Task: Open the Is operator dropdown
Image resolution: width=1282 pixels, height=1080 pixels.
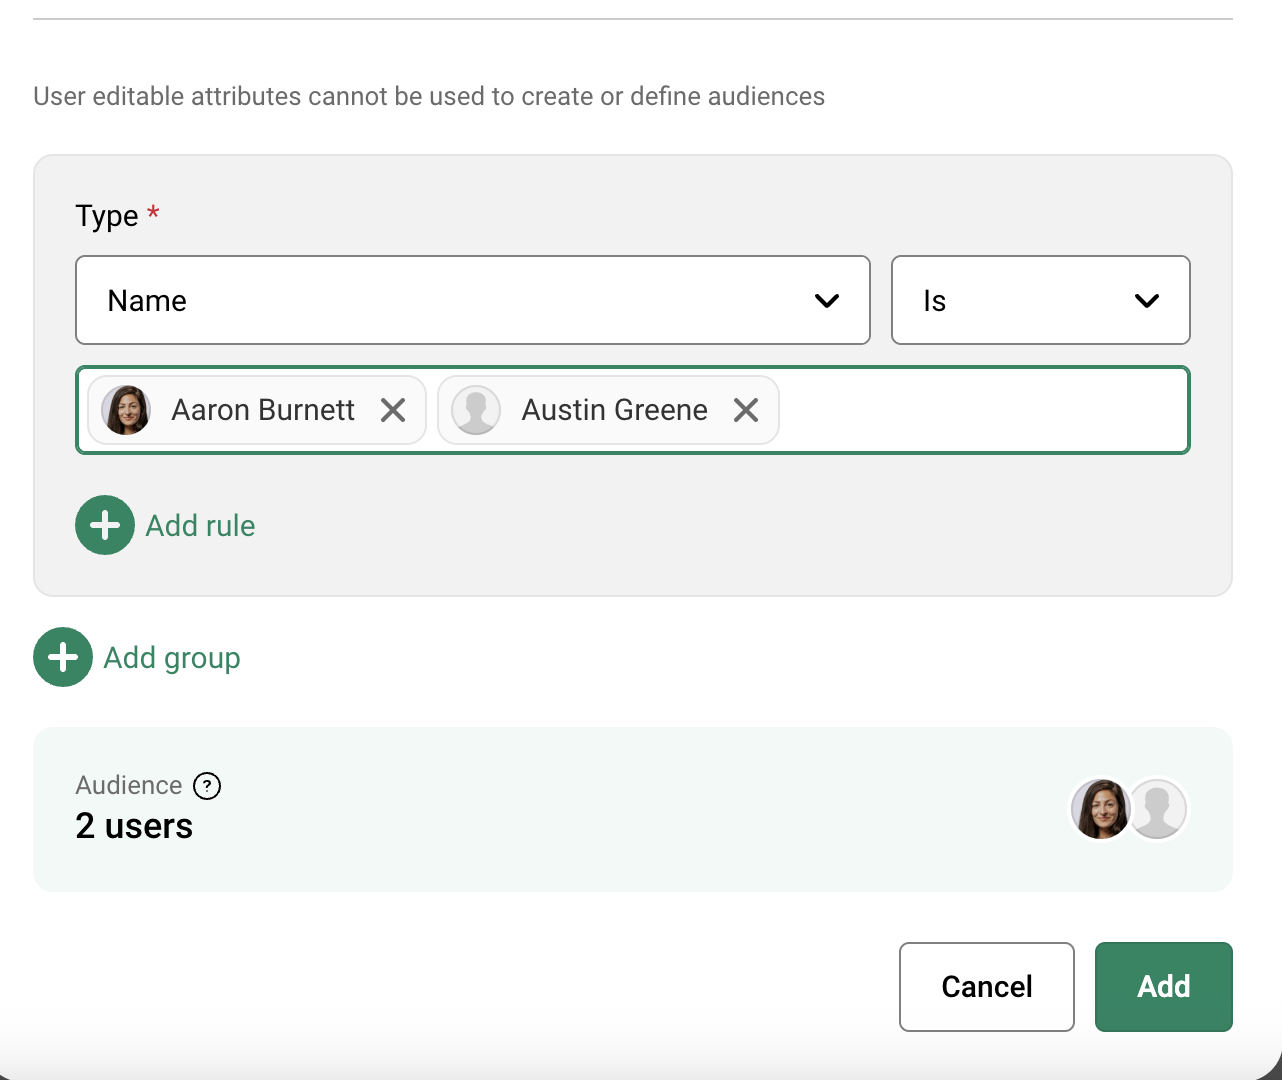Action: click(1040, 300)
